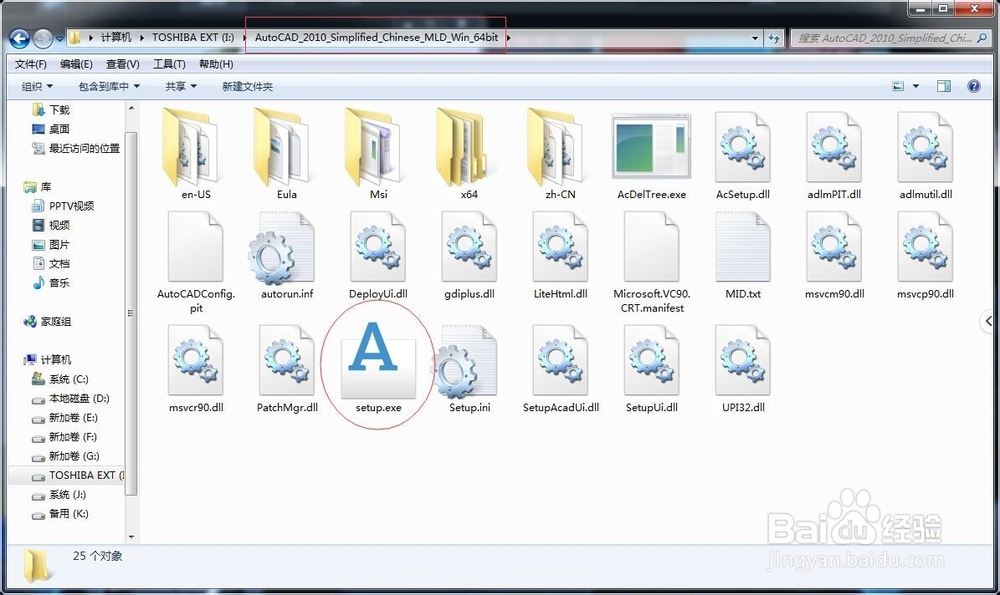Image resolution: width=1000 pixels, height=595 pixels.
Task: Select the UPI32.dll file
Action: point(742,369)
